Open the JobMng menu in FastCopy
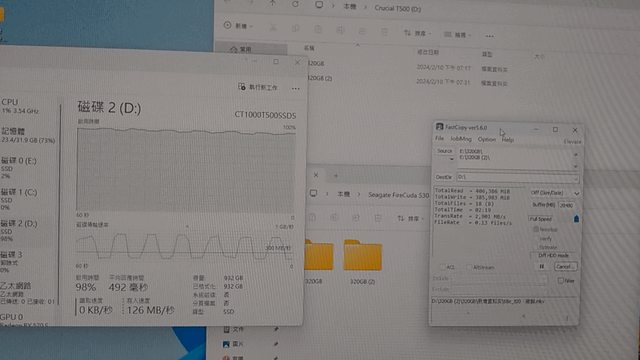 pos(461,139)
